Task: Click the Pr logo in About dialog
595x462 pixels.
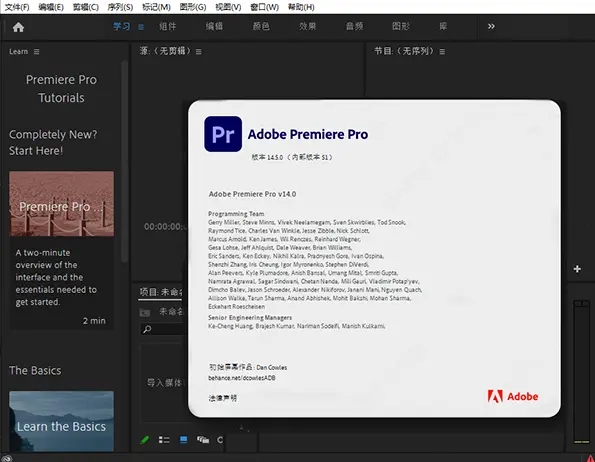Action: coord(223,134)
